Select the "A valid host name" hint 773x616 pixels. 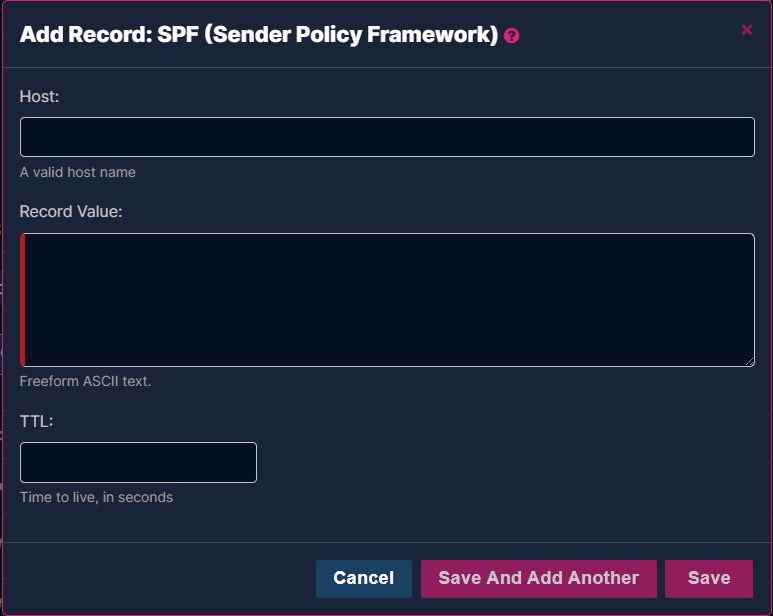77,172
